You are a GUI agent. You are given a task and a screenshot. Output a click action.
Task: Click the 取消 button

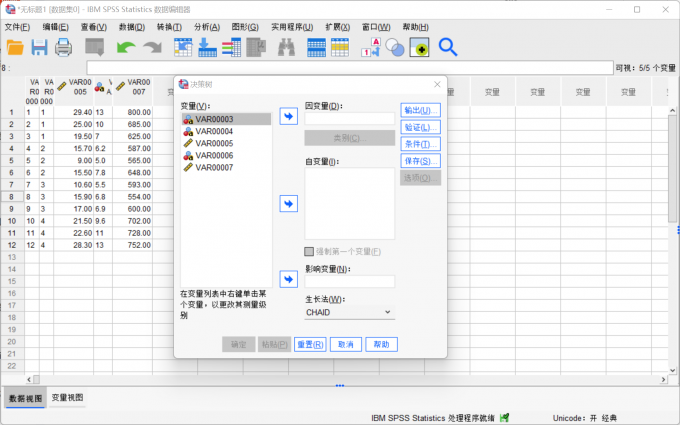pos(346,344)
